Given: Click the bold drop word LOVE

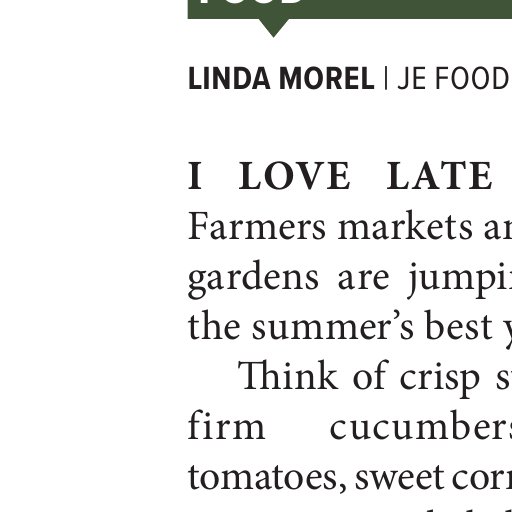Looking at the screenshot, I should [294, 176].
